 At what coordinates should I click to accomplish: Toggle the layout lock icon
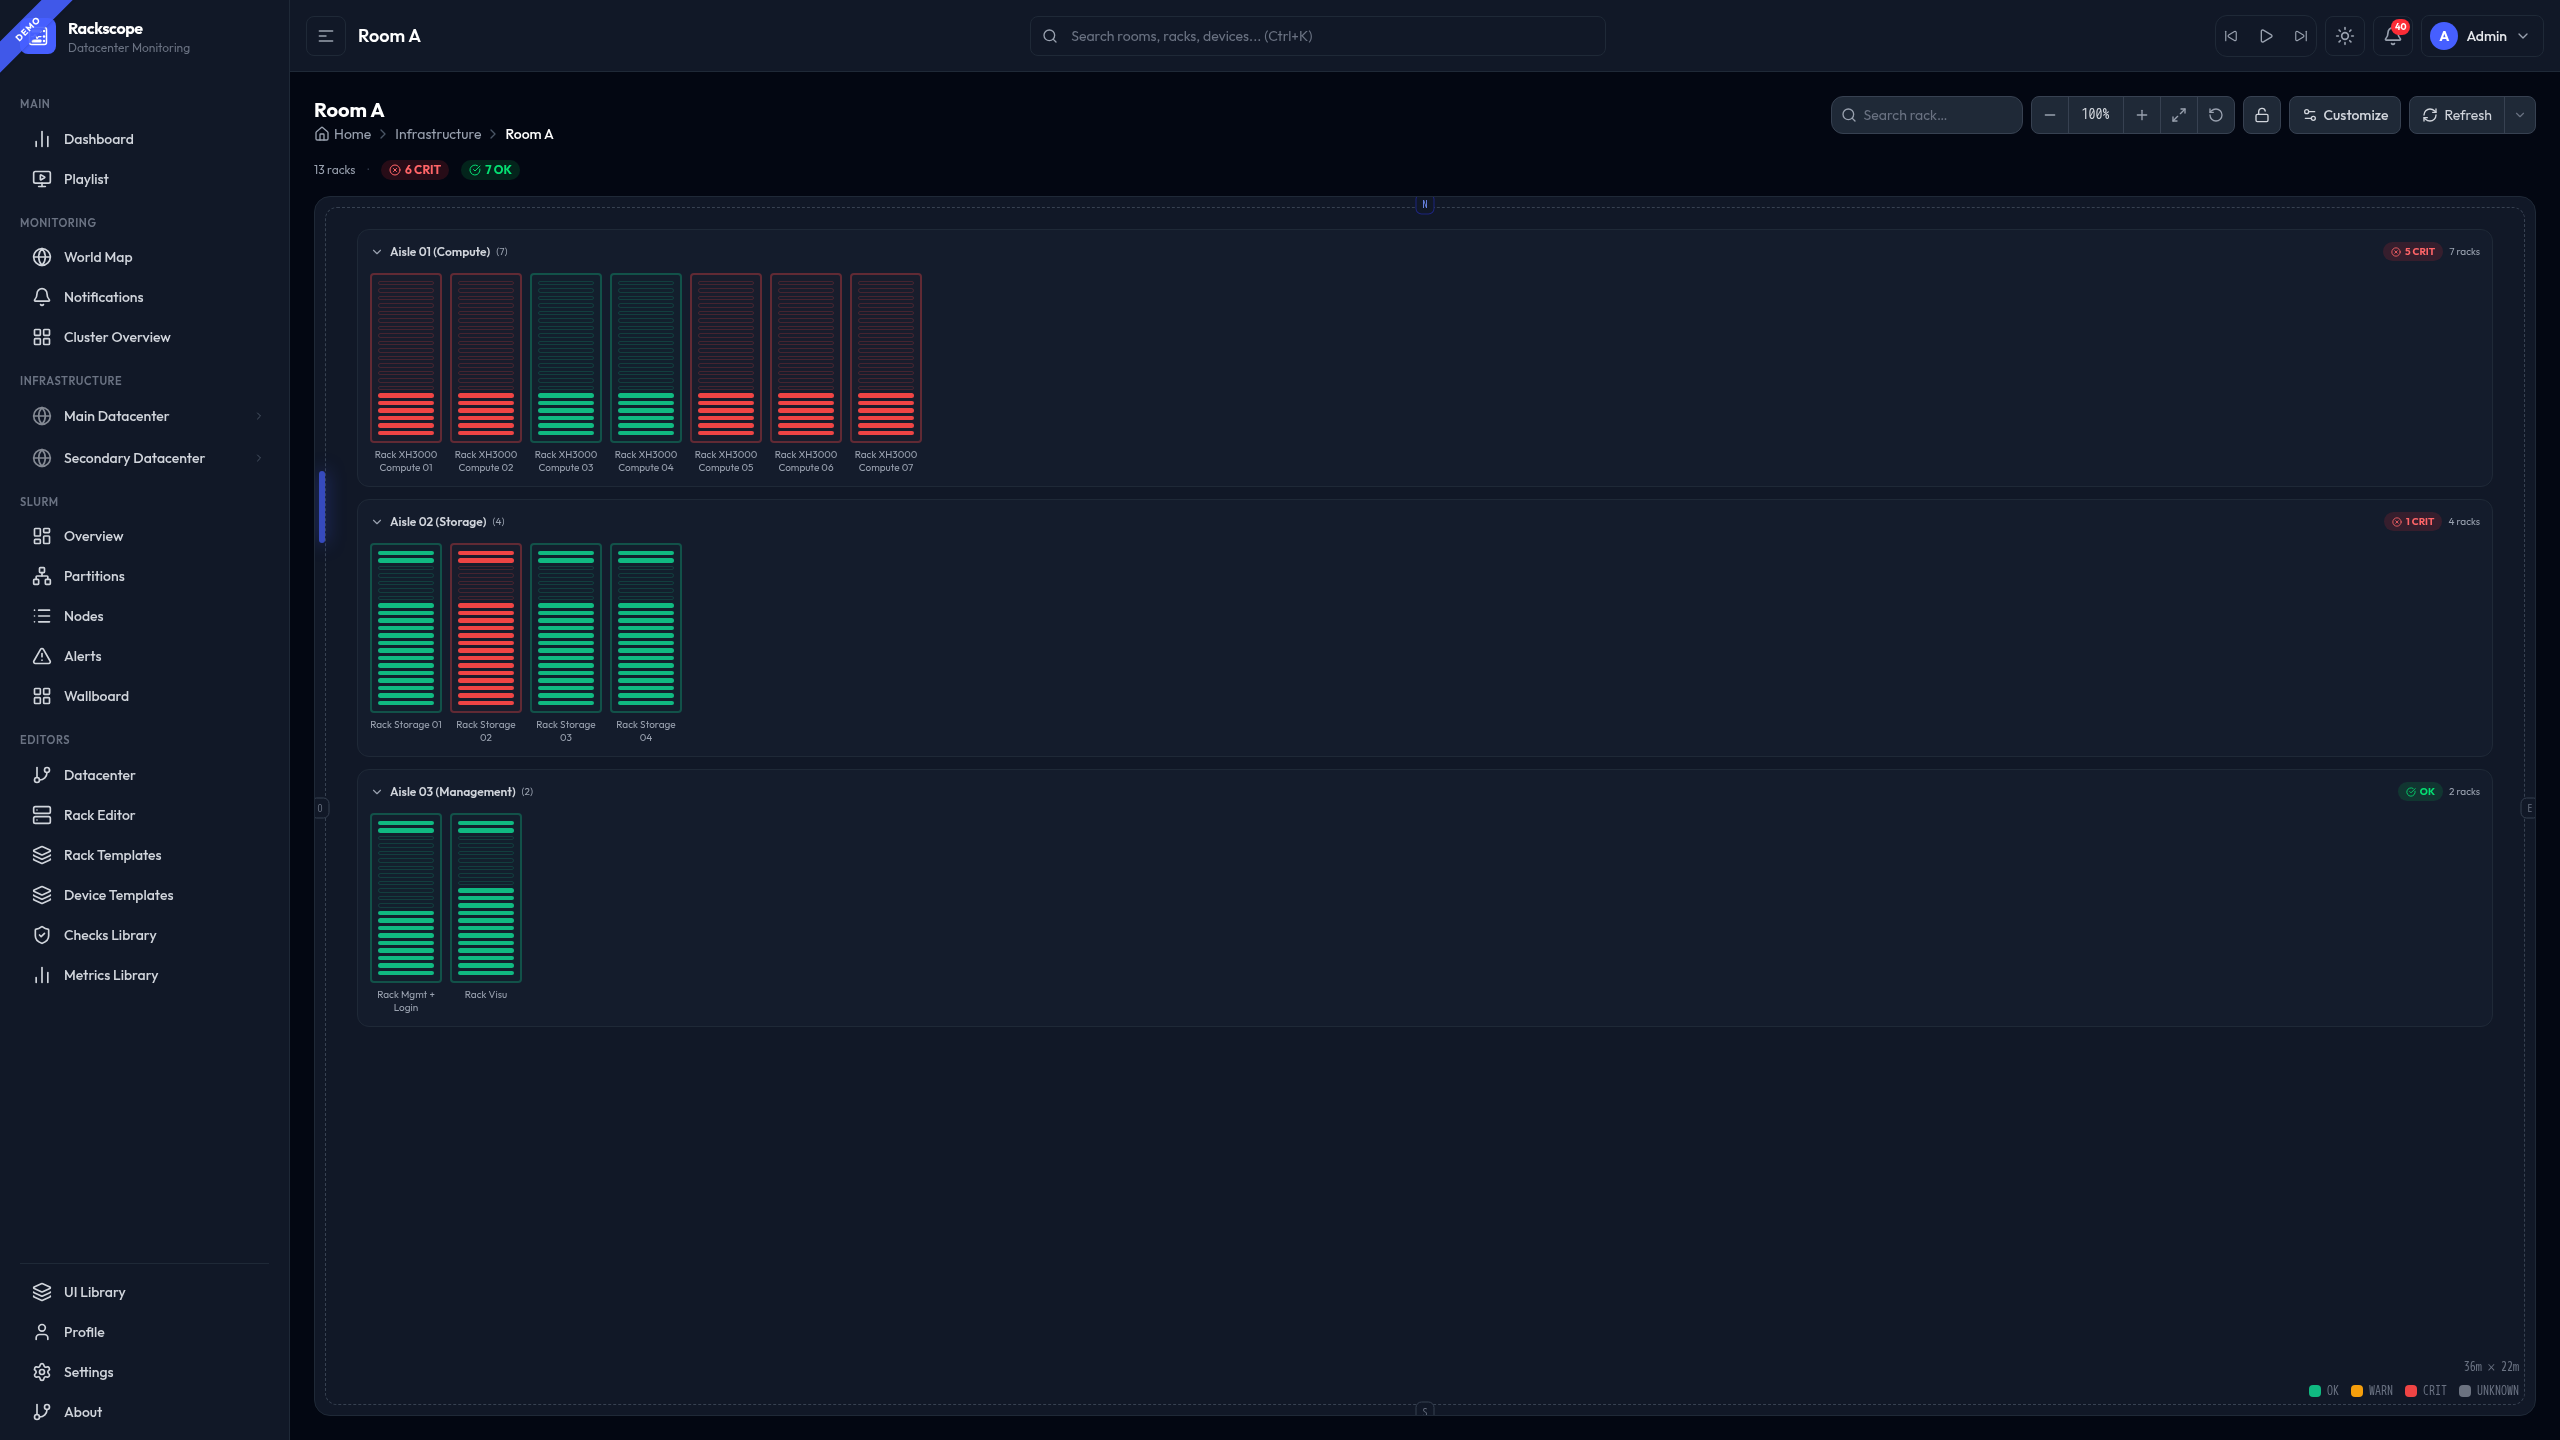pyautogui.click(x=2261, y=115)
